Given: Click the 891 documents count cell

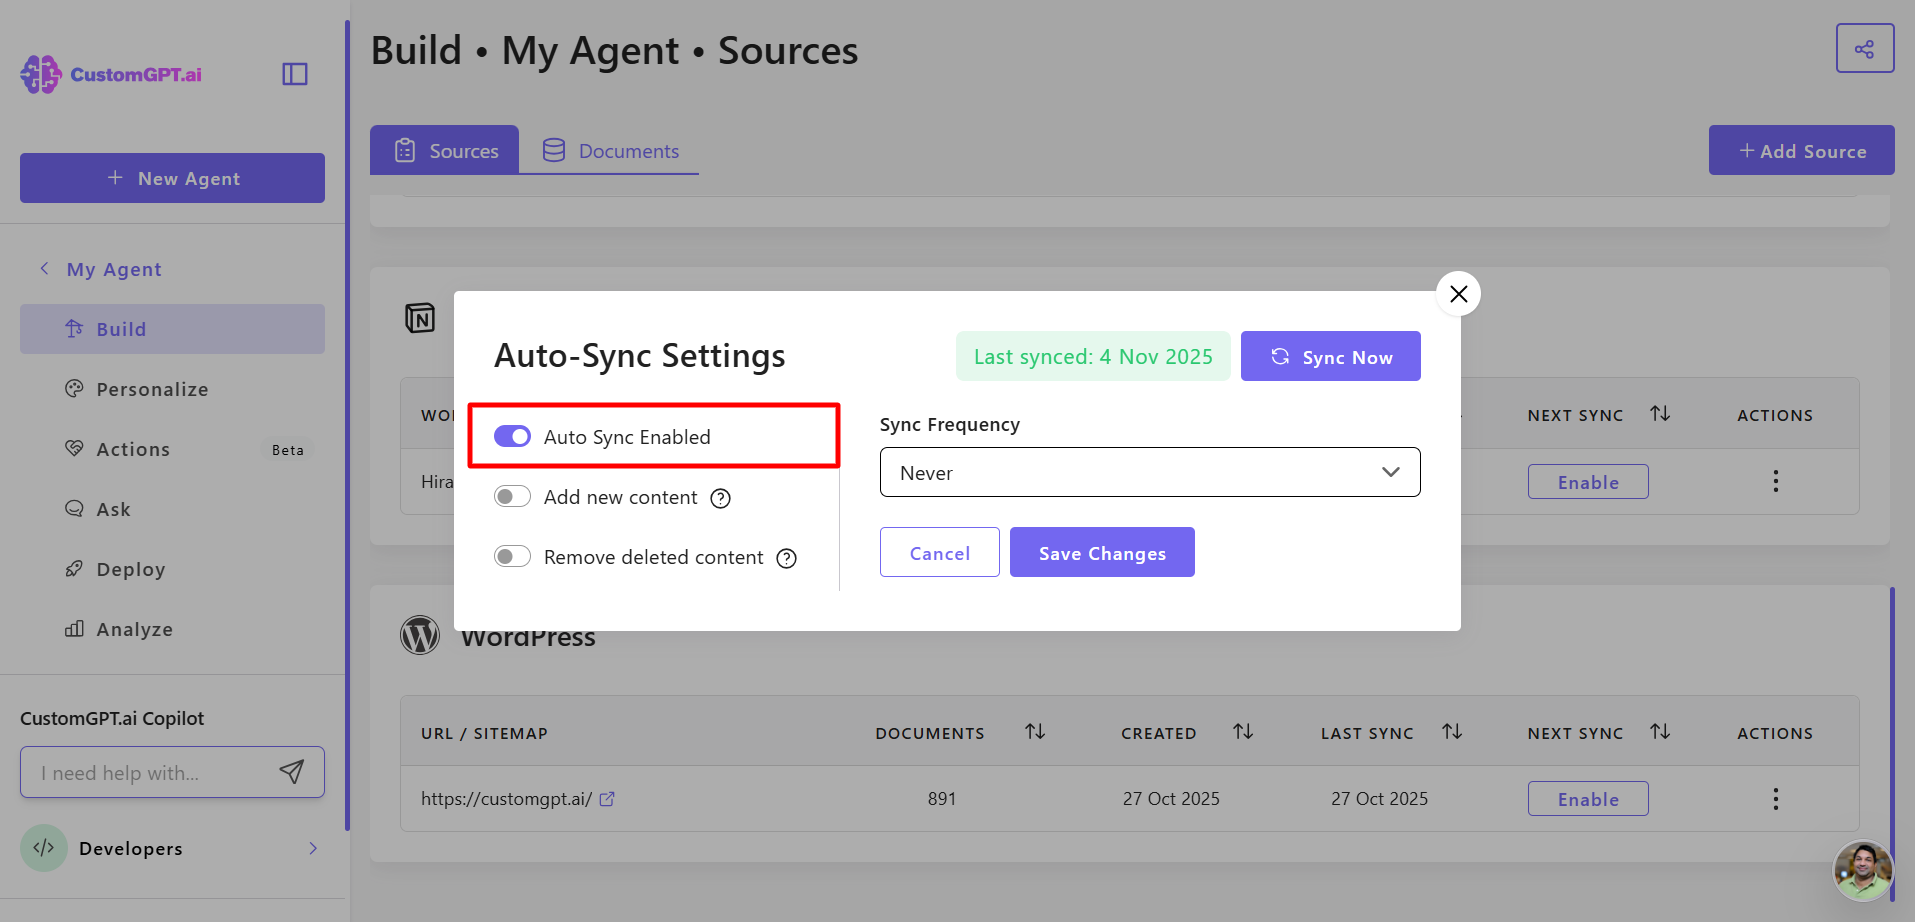Looking at the screenshot, I should 942,799.
